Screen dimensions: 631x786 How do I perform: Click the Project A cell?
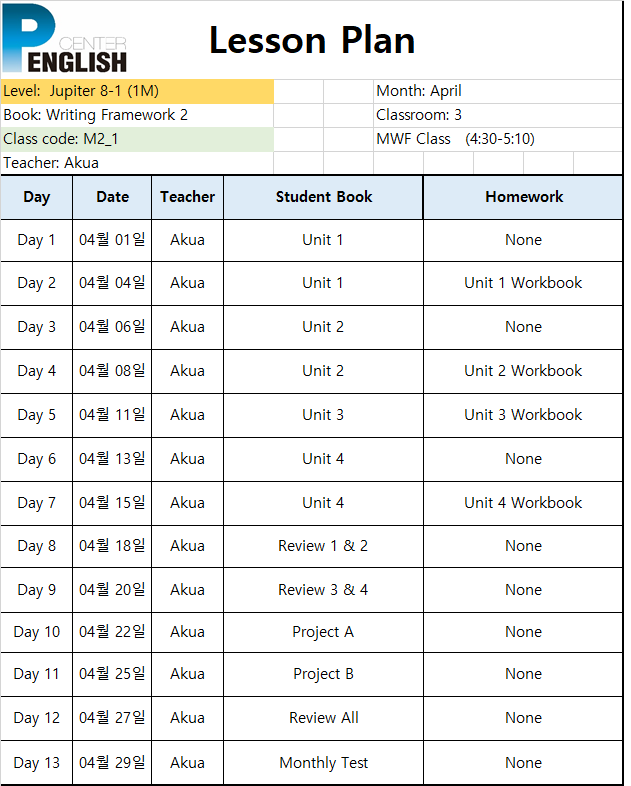323,633
